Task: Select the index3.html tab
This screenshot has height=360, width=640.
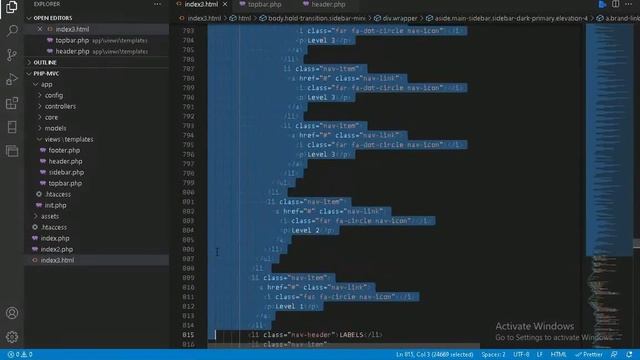Action: tap(201, 4)
